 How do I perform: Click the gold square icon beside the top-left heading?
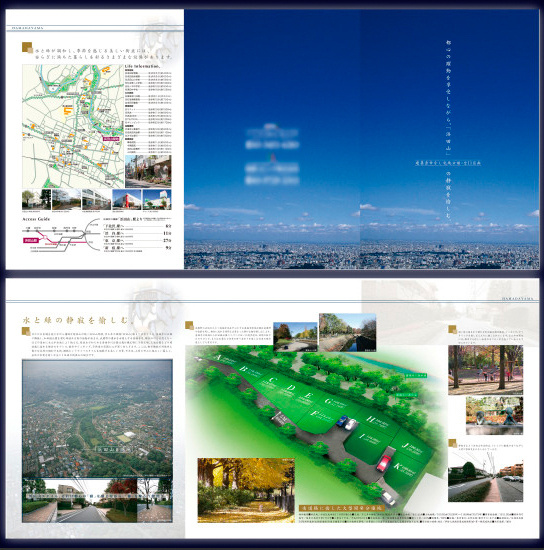pyautogui.click(x=27, y=47)
